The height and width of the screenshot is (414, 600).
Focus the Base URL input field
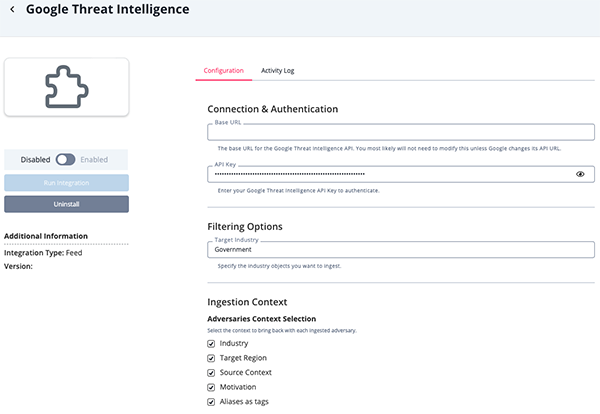(401, 132)
